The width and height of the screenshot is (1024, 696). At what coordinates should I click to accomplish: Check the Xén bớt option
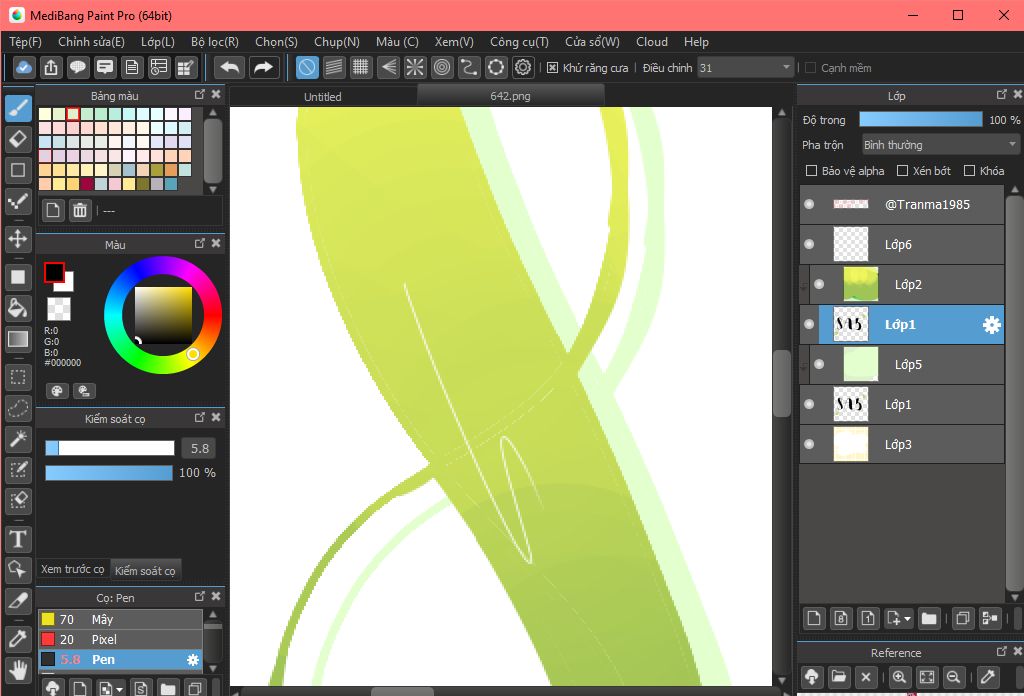[x=903, y=171]
